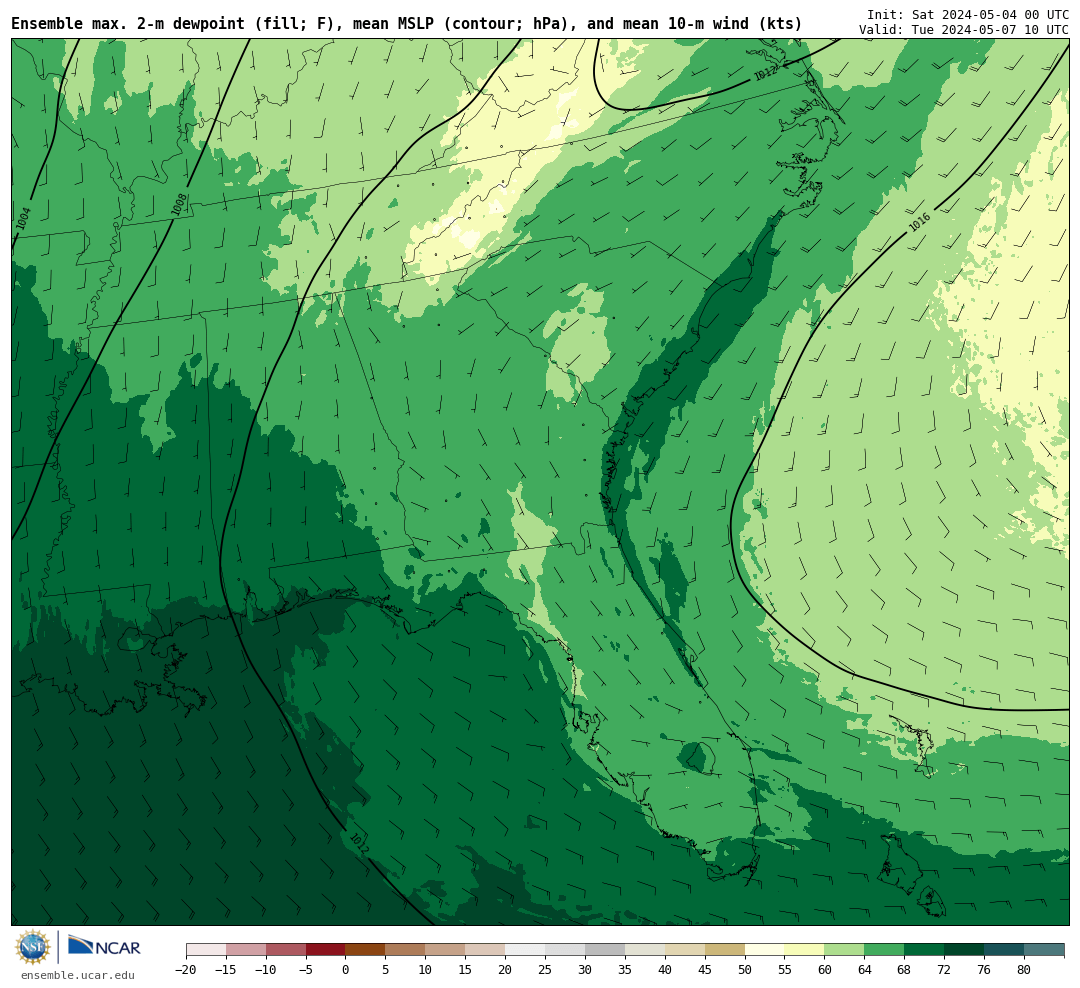Open the ensemble.ucar.edu link text
Screen dimensions: 1080x988
[x=78, y=975]
